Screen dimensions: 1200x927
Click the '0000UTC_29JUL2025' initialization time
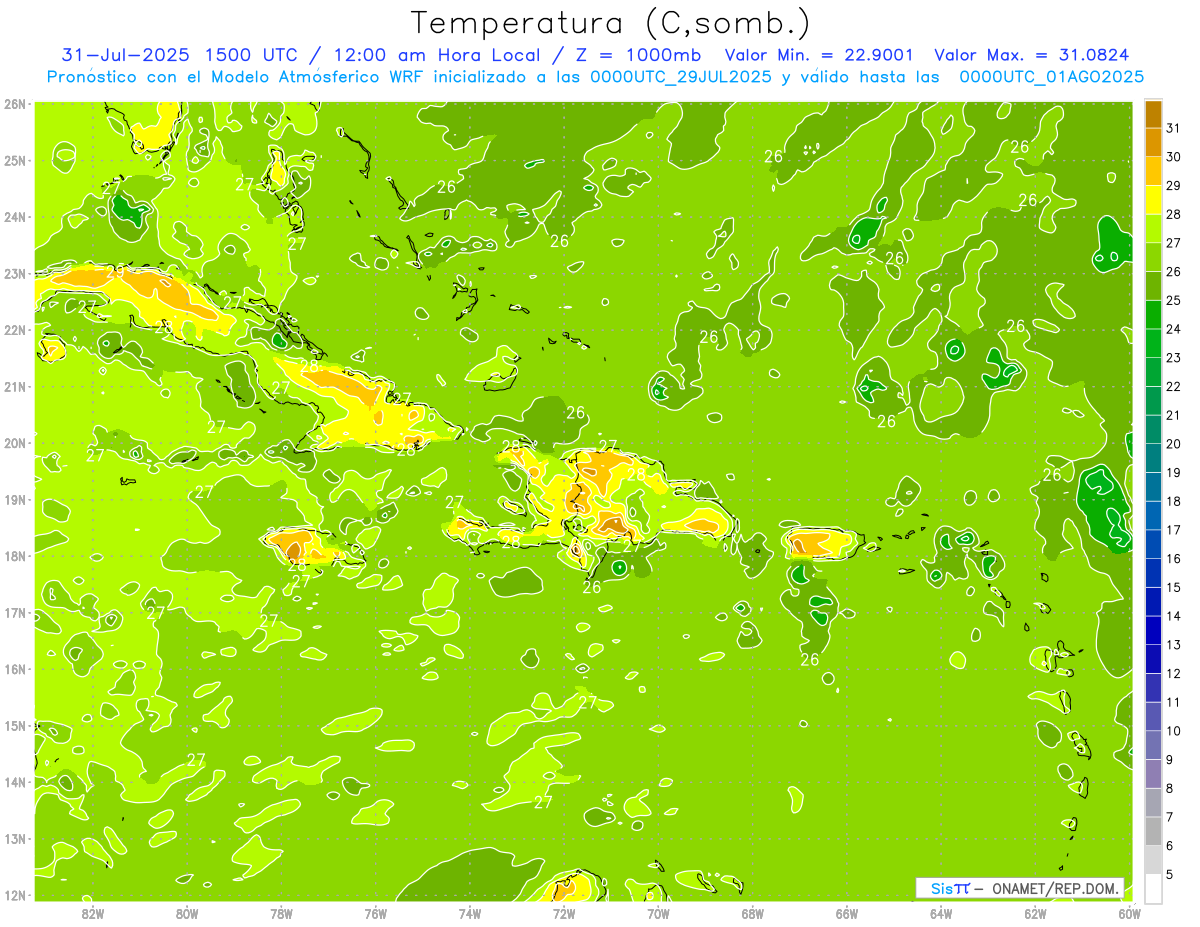point(682,77)
